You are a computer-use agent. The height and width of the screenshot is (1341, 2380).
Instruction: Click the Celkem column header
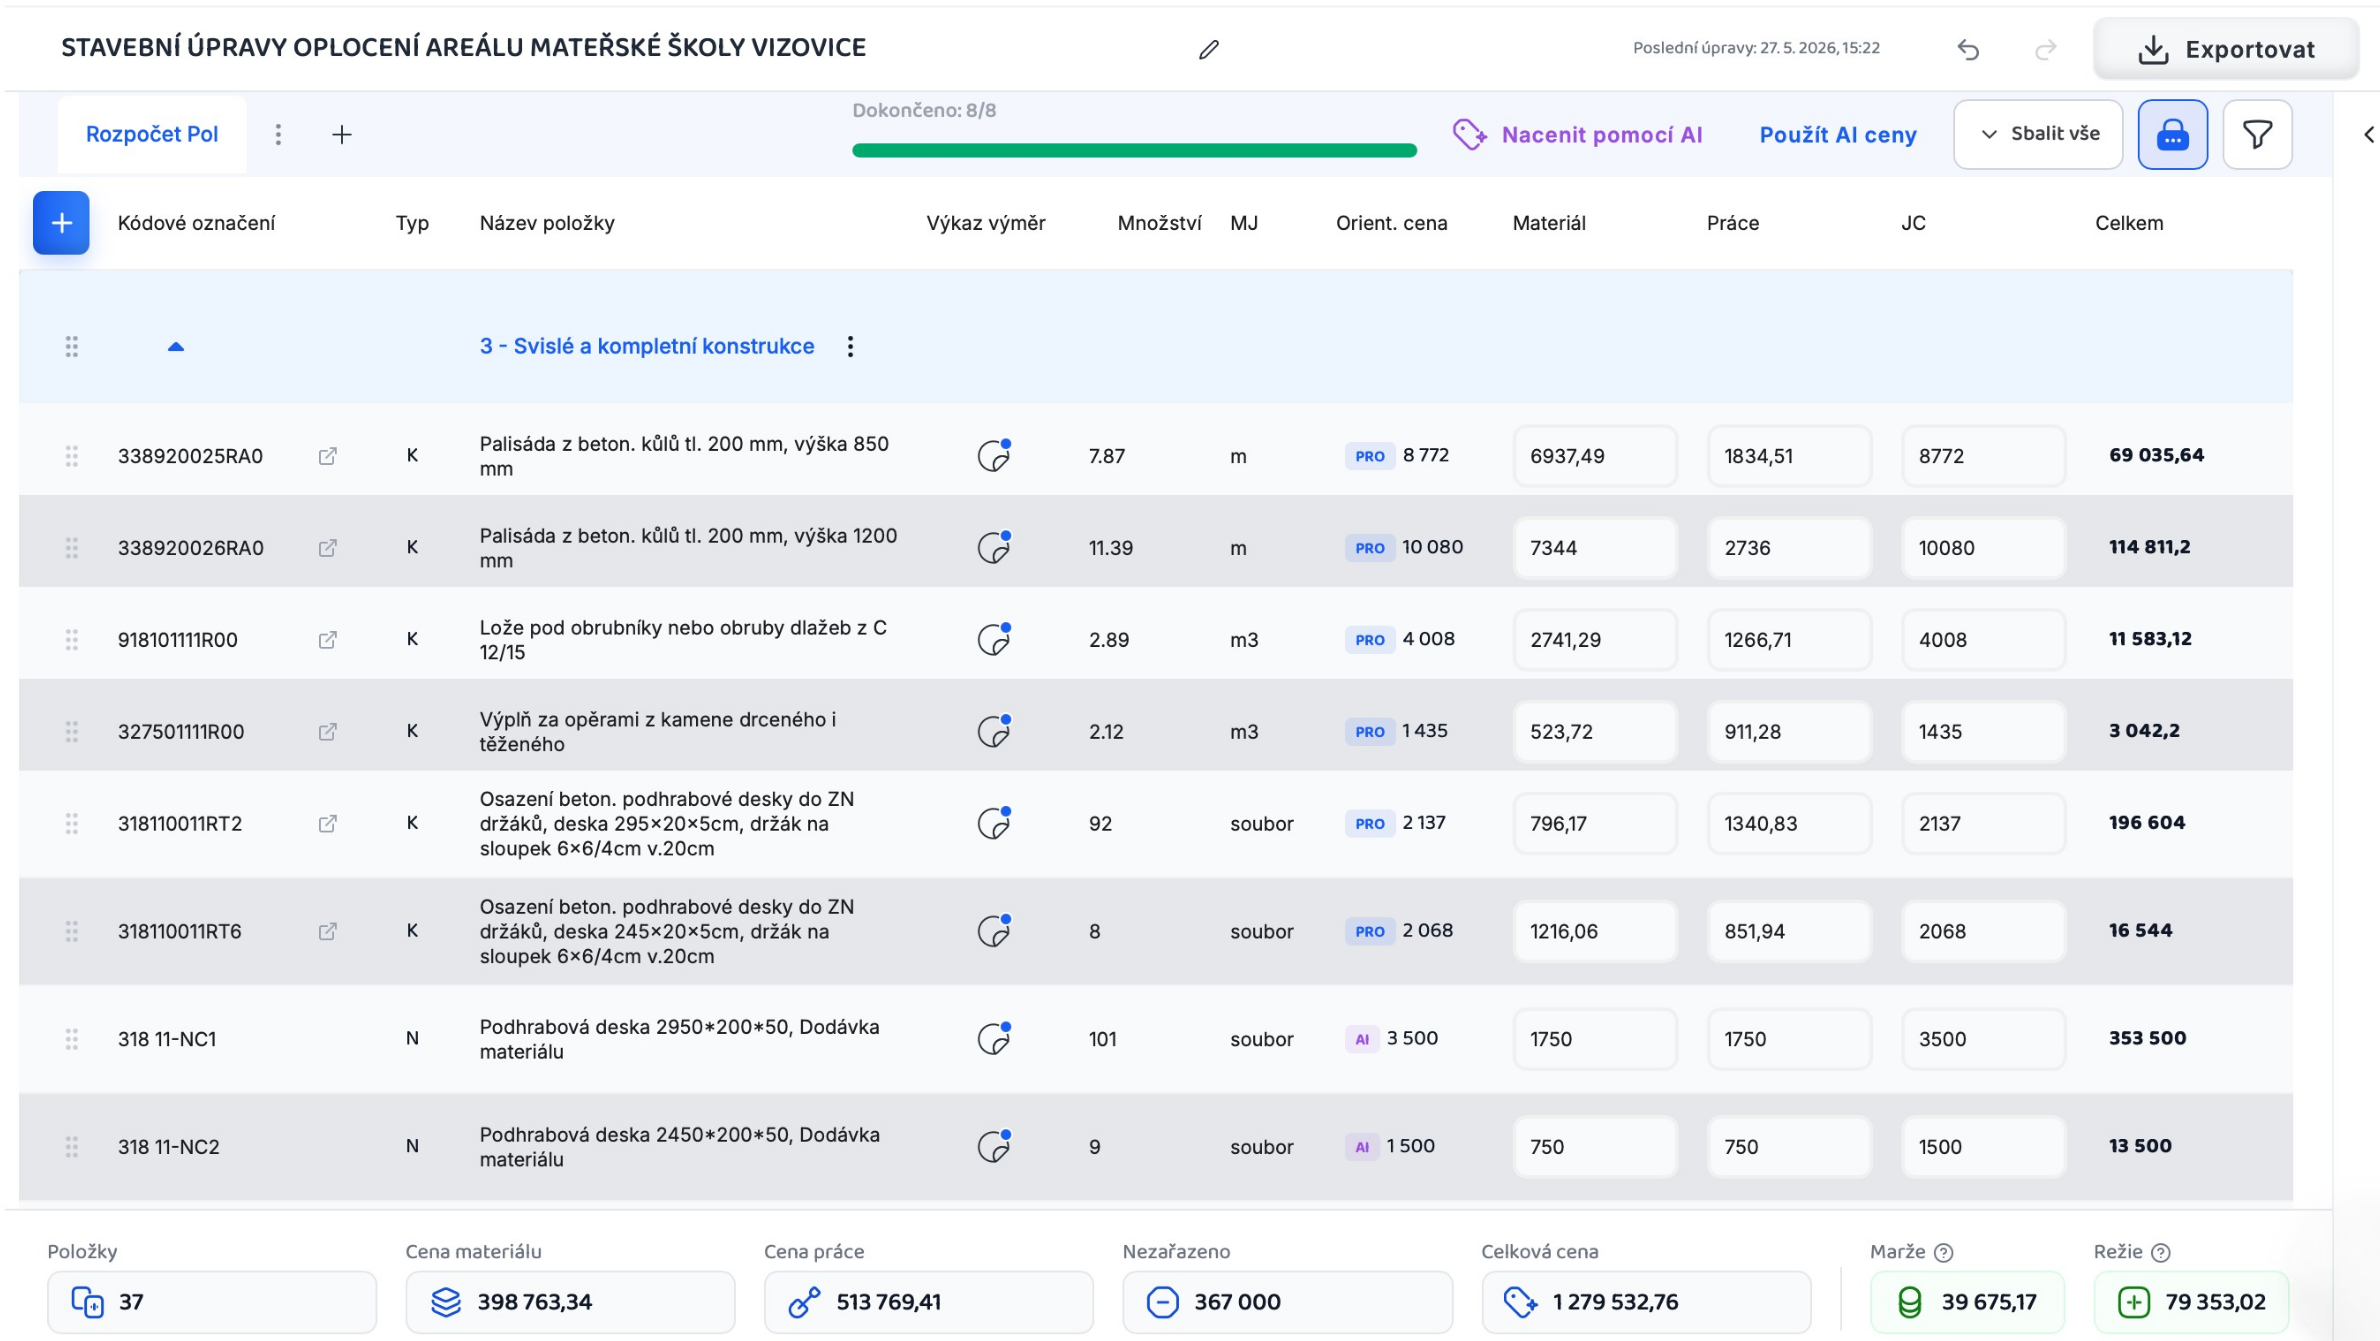[2129, 223]
